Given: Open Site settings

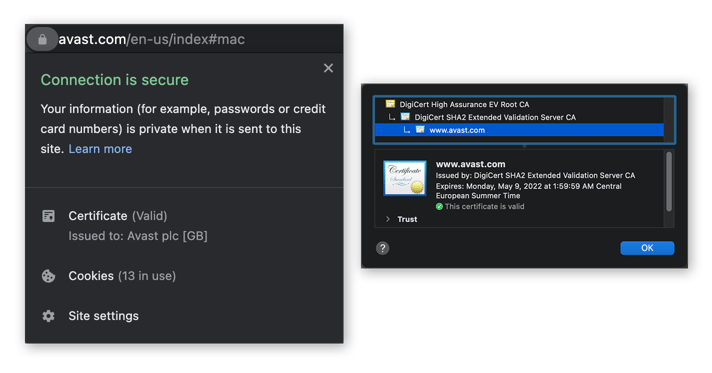Looking at the screenshot, I should (x=104, y=316).
